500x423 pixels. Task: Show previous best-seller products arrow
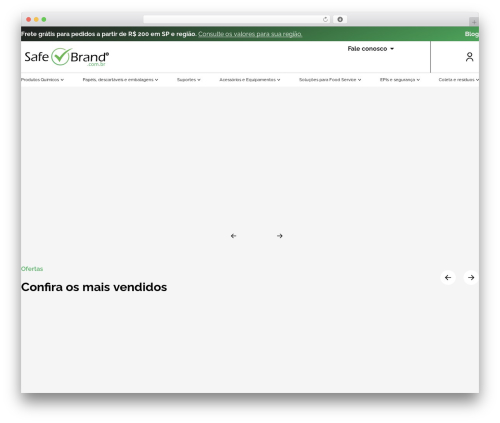coord(448,277)
